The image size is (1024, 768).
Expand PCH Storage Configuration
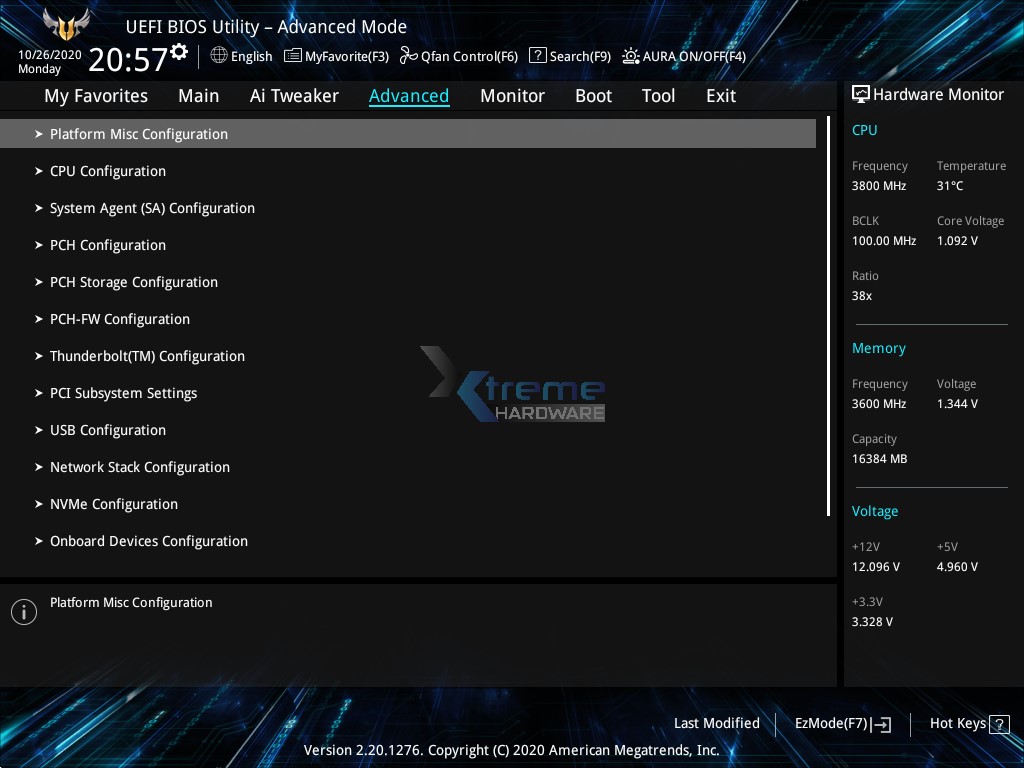(134, 282)
